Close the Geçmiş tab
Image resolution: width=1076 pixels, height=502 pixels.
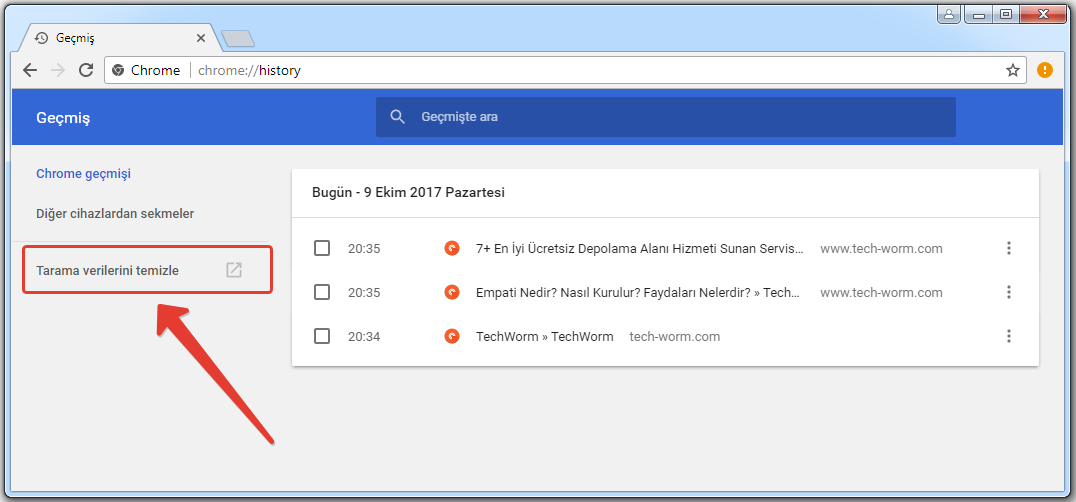coord(201,38)
